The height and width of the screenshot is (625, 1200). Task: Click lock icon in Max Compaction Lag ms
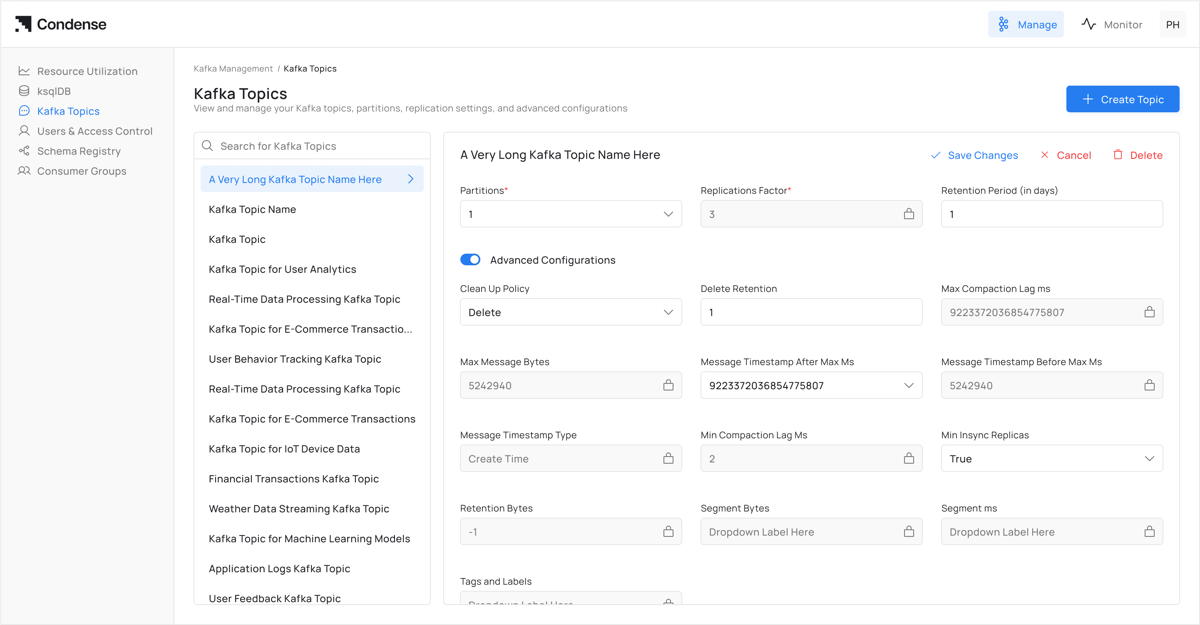(x=1149, y=312)
